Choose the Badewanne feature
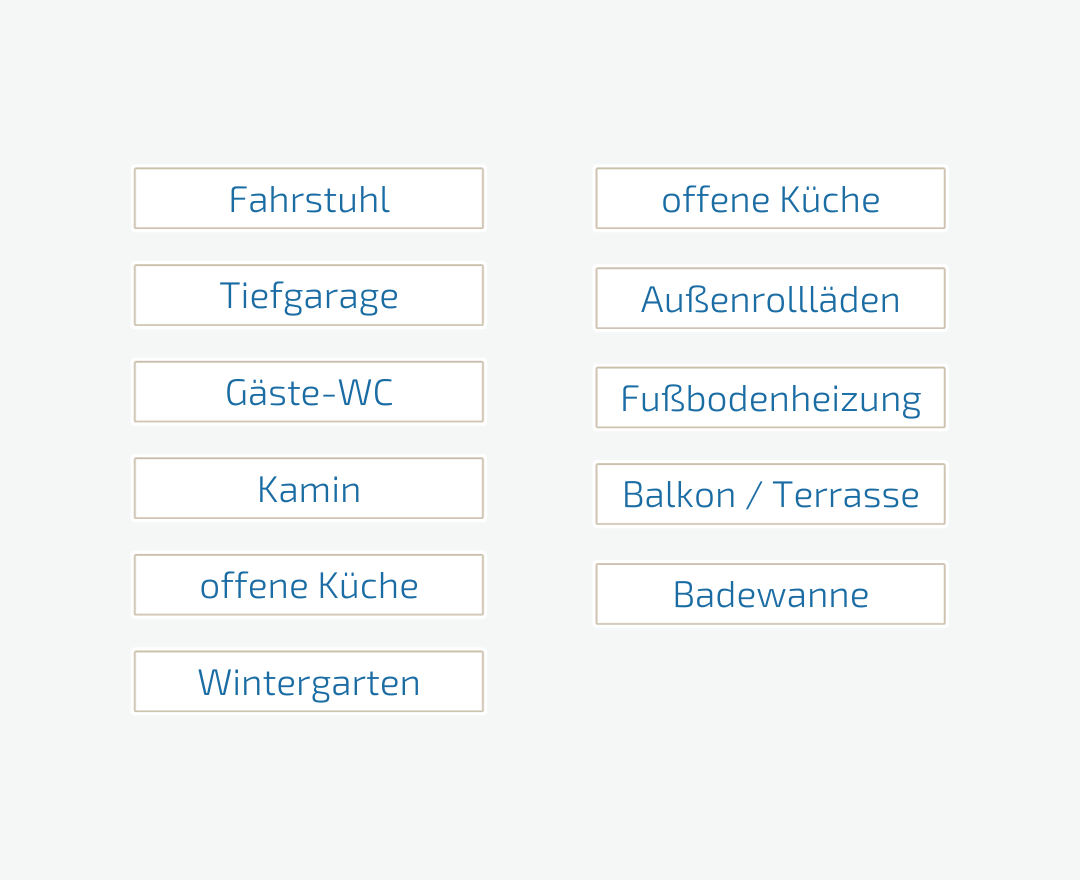The image size is (1080, 880). coord(770,594)
